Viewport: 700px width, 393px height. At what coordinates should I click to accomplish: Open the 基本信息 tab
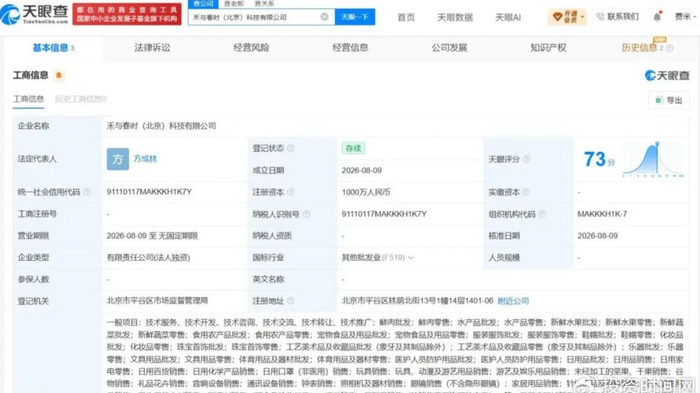(53, 48)
